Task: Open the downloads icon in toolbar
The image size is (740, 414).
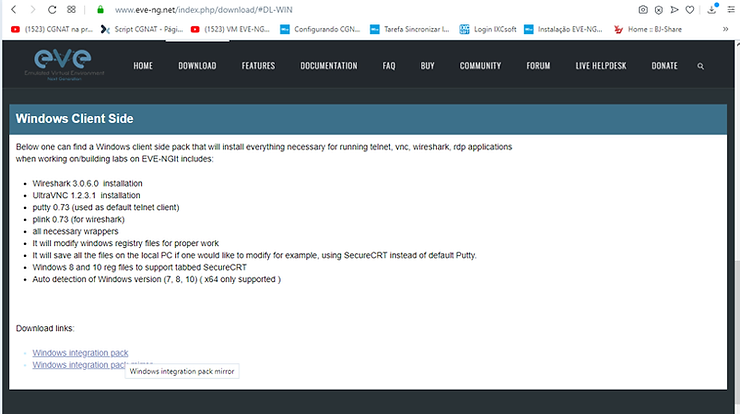Action: [x=712, y=9]
